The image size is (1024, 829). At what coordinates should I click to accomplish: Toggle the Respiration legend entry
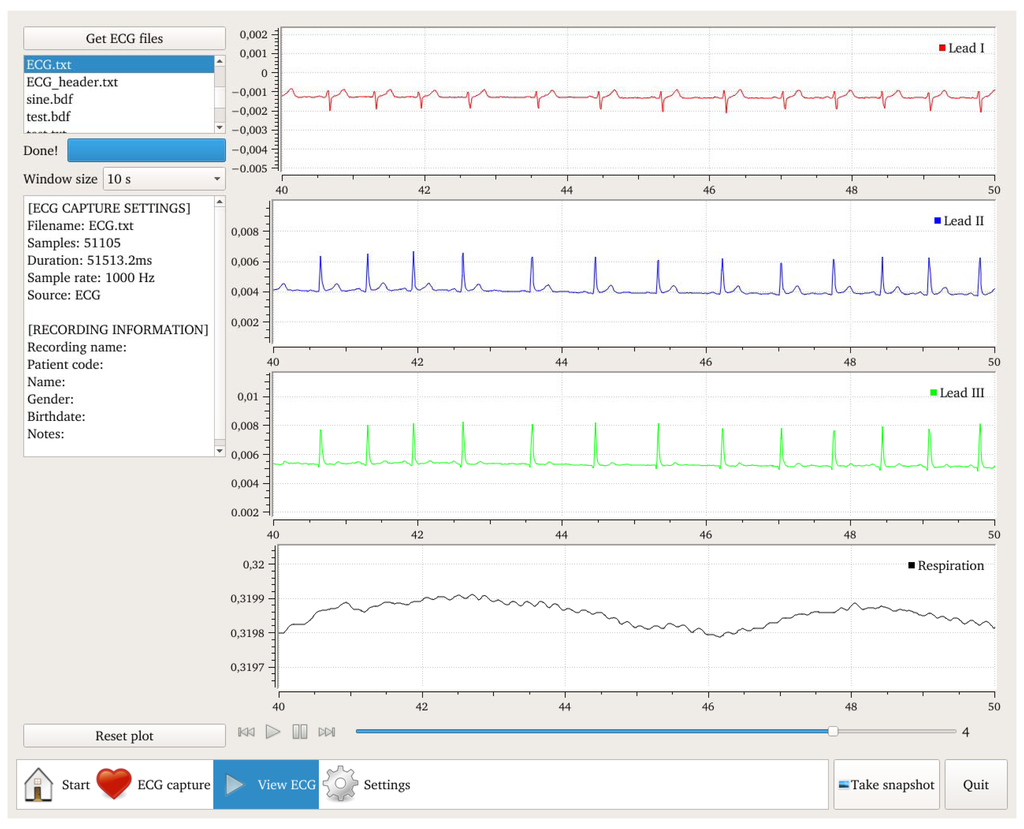point(945,566)
